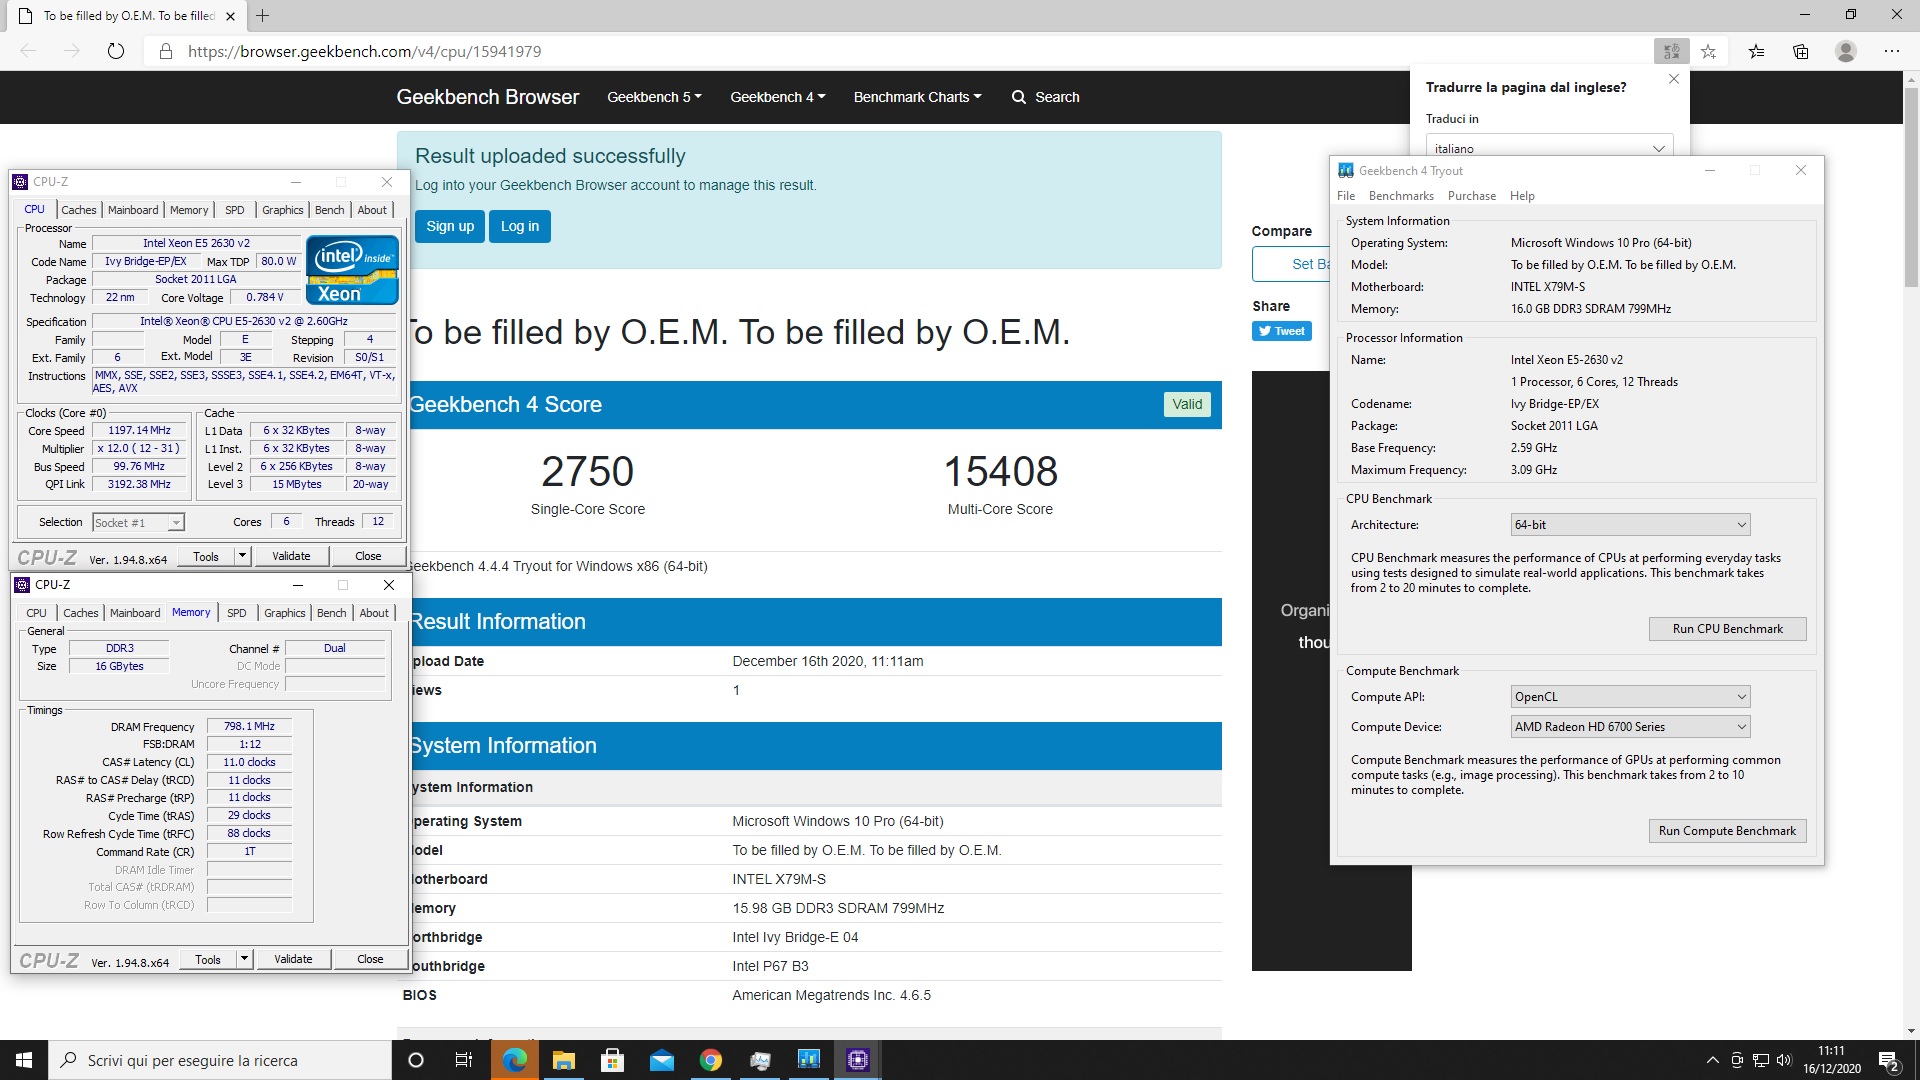The width and height of the screenshot is (1920, 1080).
Task: Open Help menu in Geekbench 4 Tryout
Action: pyautogui.click(x=1522, y=196)
